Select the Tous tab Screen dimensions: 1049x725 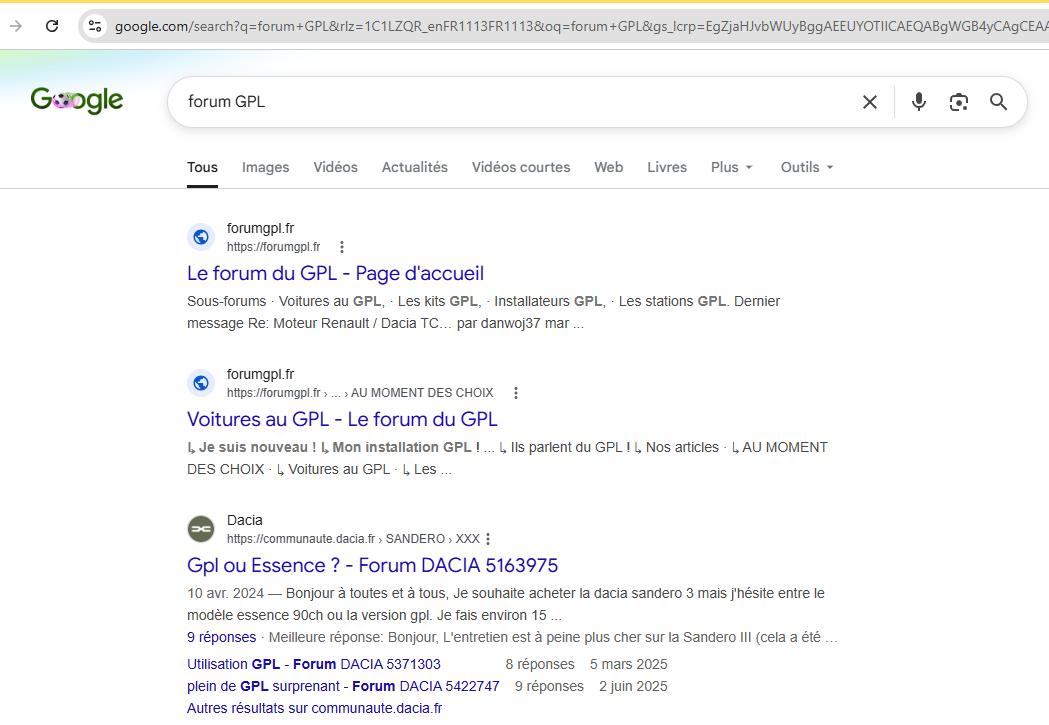pos(202,167)
